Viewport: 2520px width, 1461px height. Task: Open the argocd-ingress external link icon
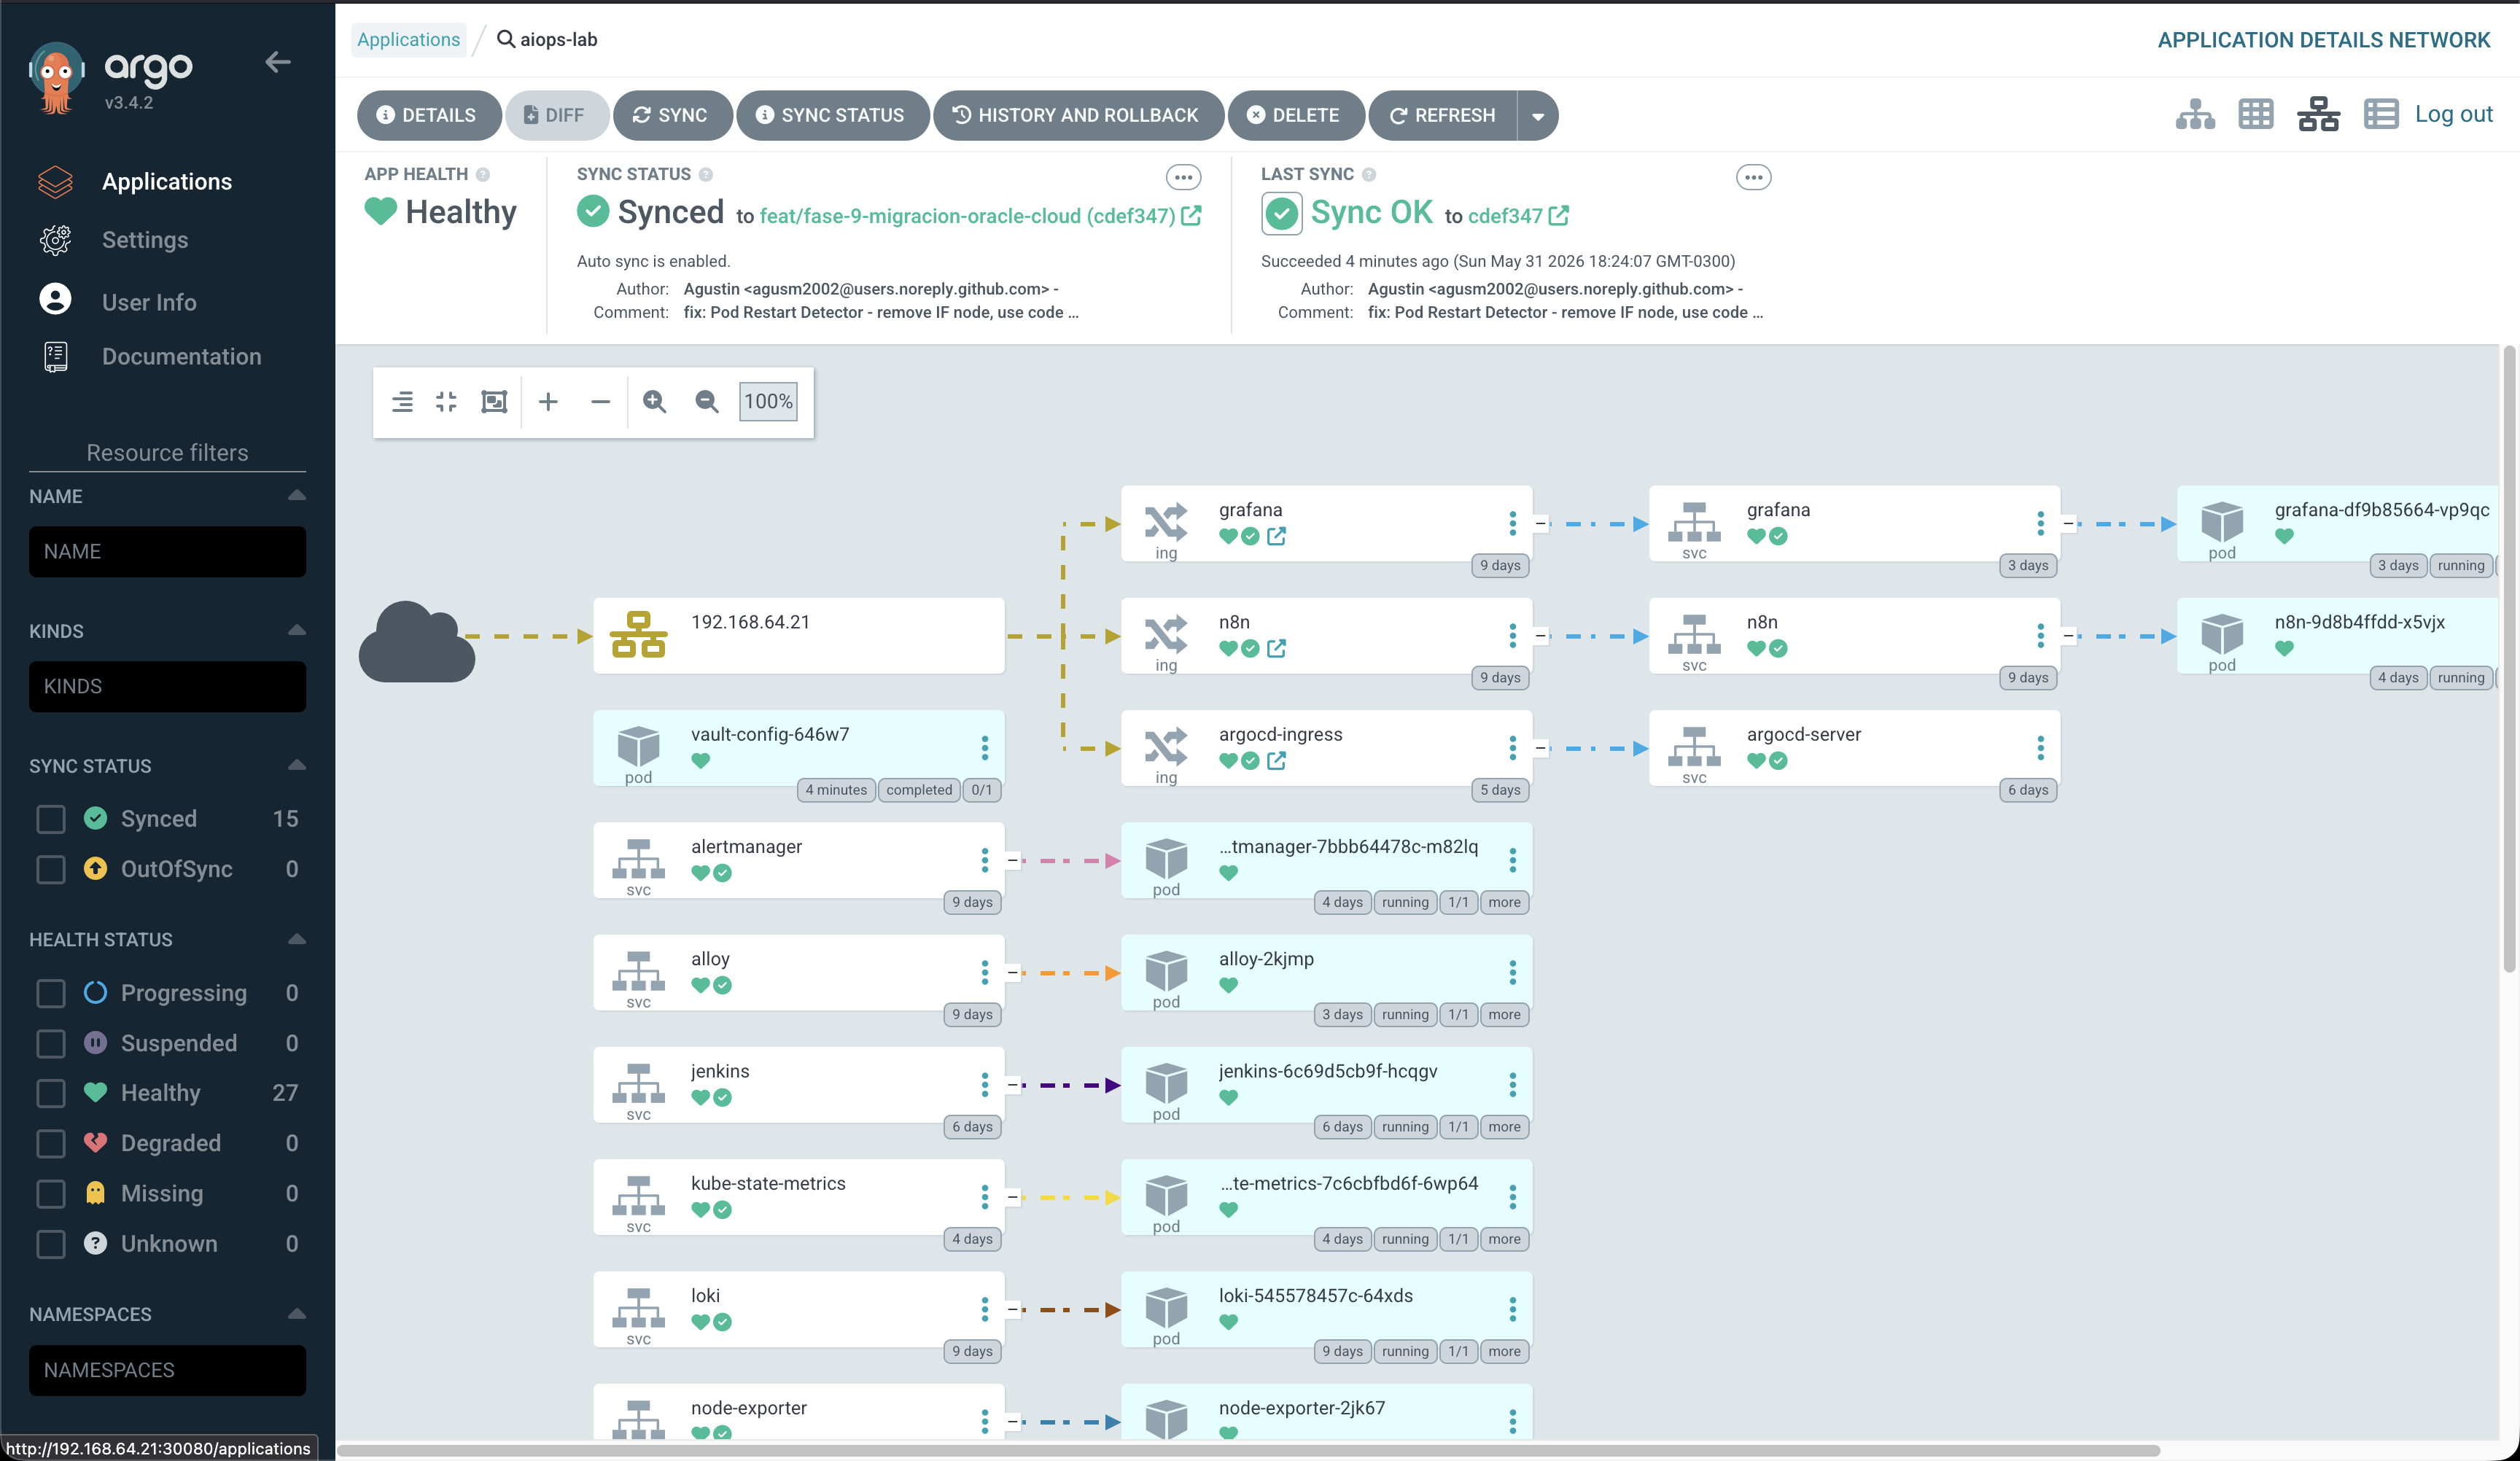pos(1276,760)
